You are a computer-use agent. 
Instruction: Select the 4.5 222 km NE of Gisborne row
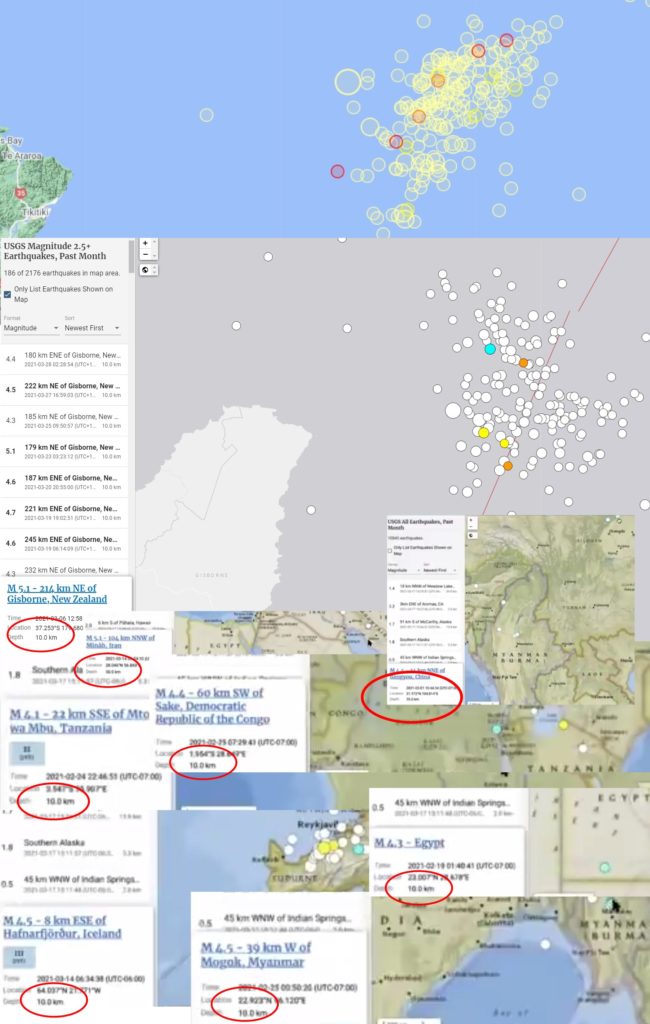pos(64,390)
